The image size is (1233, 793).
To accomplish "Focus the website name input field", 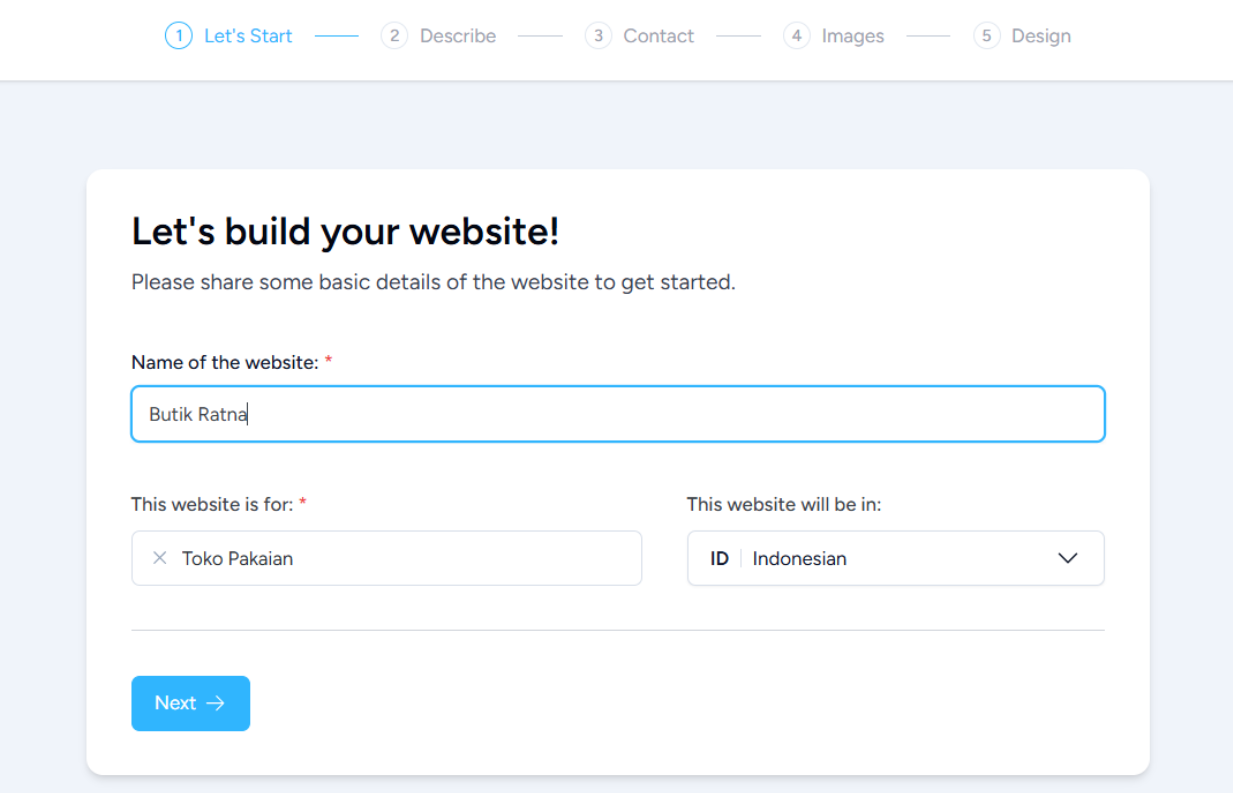I will point(617,414).
